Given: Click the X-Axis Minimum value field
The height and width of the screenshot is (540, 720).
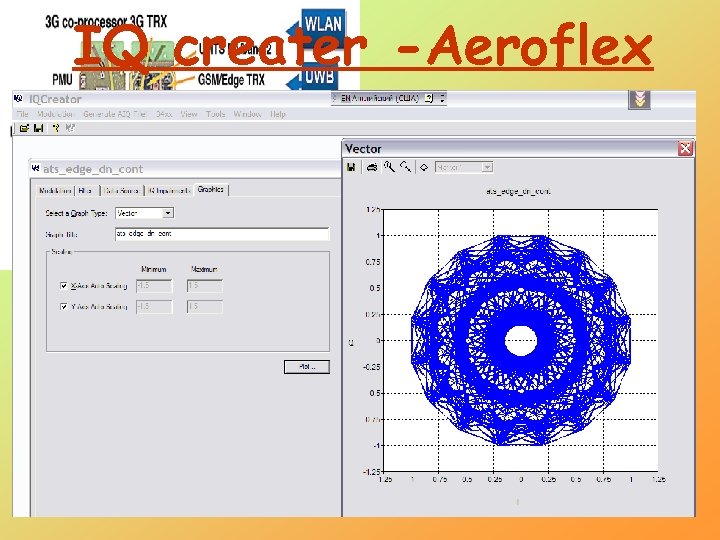Looking at the screenshot, I should [x=154, y=286].
